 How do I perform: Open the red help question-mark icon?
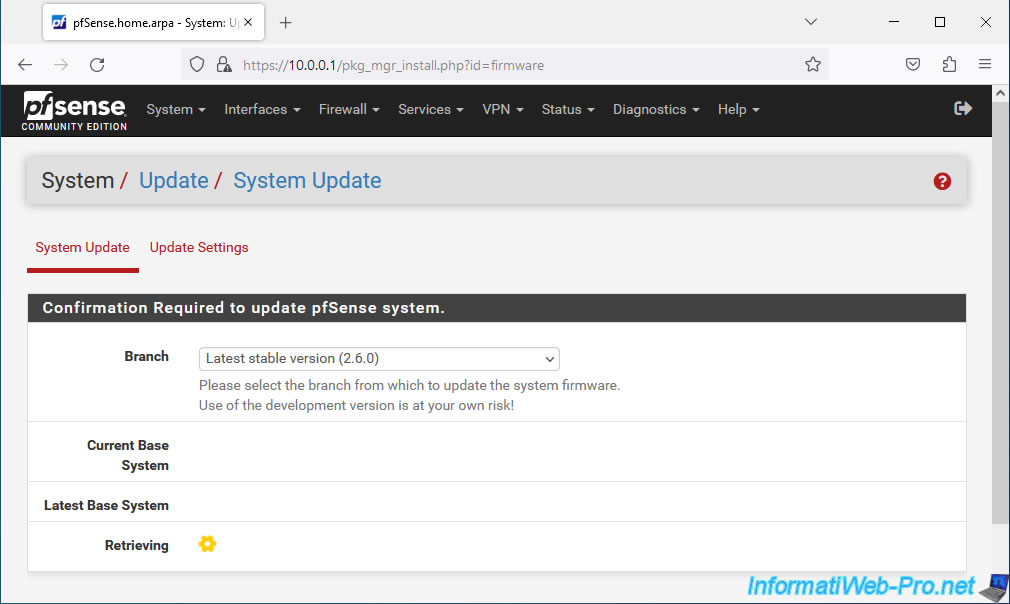click(942, 182)
